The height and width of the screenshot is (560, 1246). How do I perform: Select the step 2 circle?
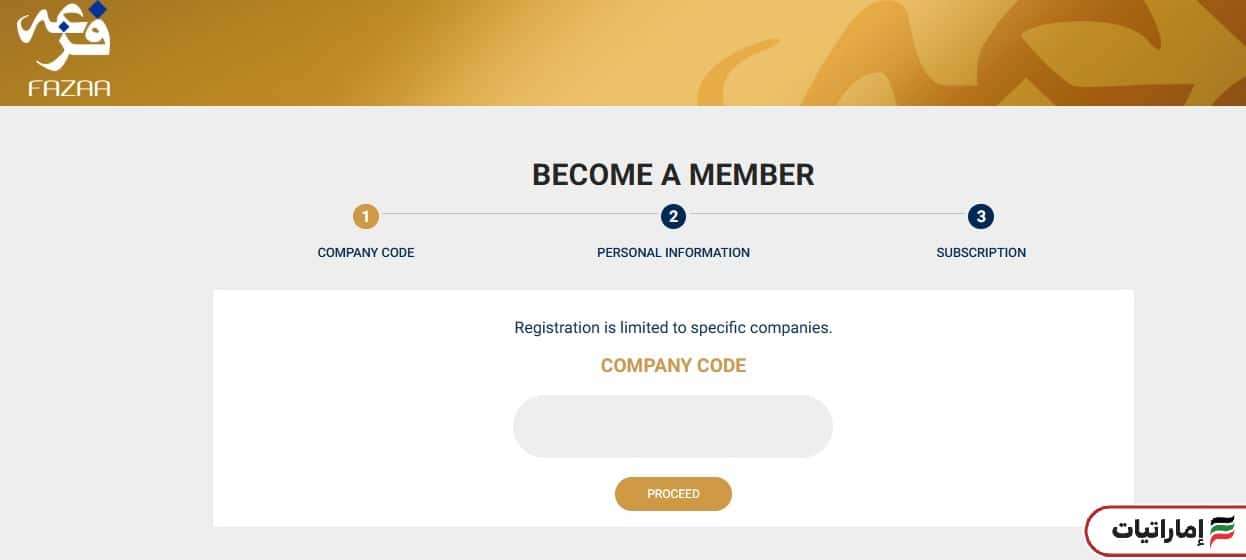[x=673, y=216]
